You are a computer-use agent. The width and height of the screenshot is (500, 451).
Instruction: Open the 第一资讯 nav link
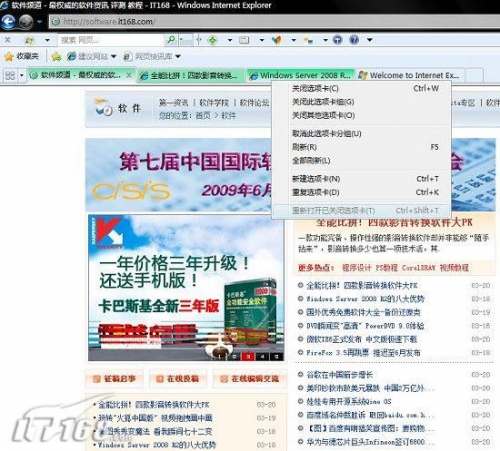coord(173,103)
